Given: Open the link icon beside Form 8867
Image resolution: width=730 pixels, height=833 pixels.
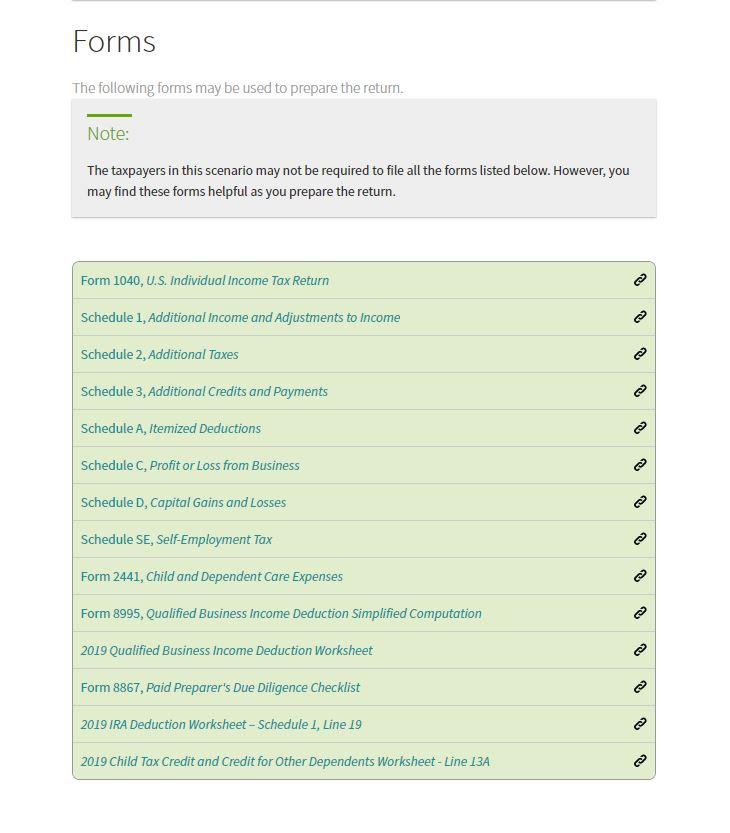Looking at the screenshot, I should [639, 687].
